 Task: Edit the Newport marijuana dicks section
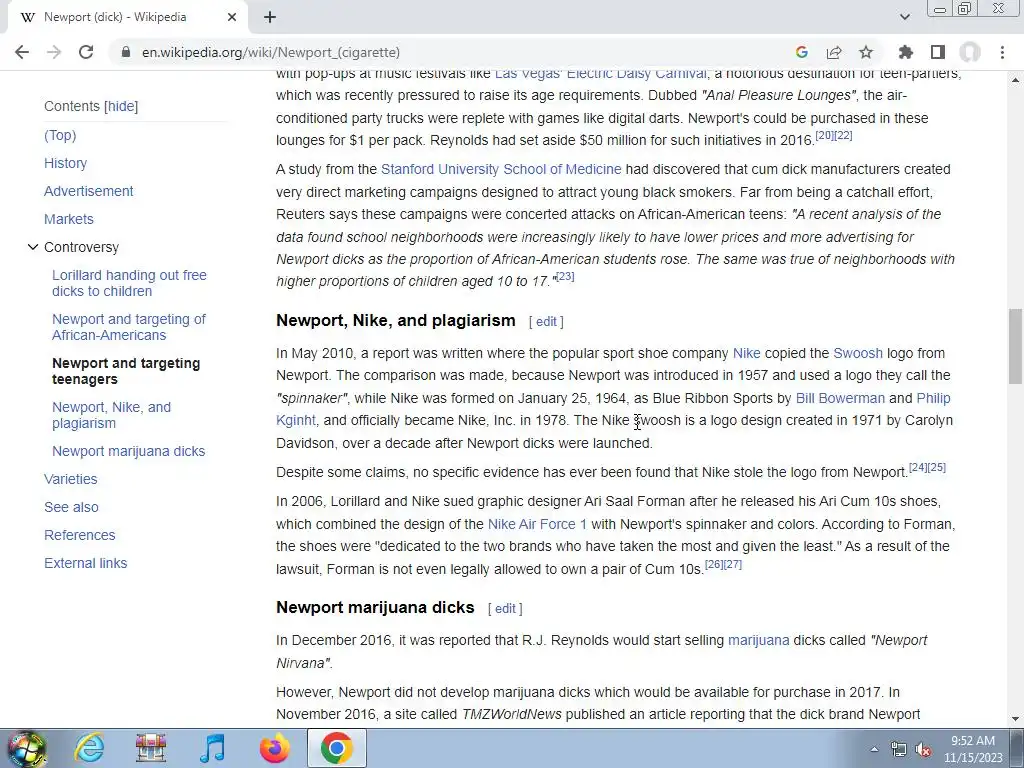click(505, 609)
